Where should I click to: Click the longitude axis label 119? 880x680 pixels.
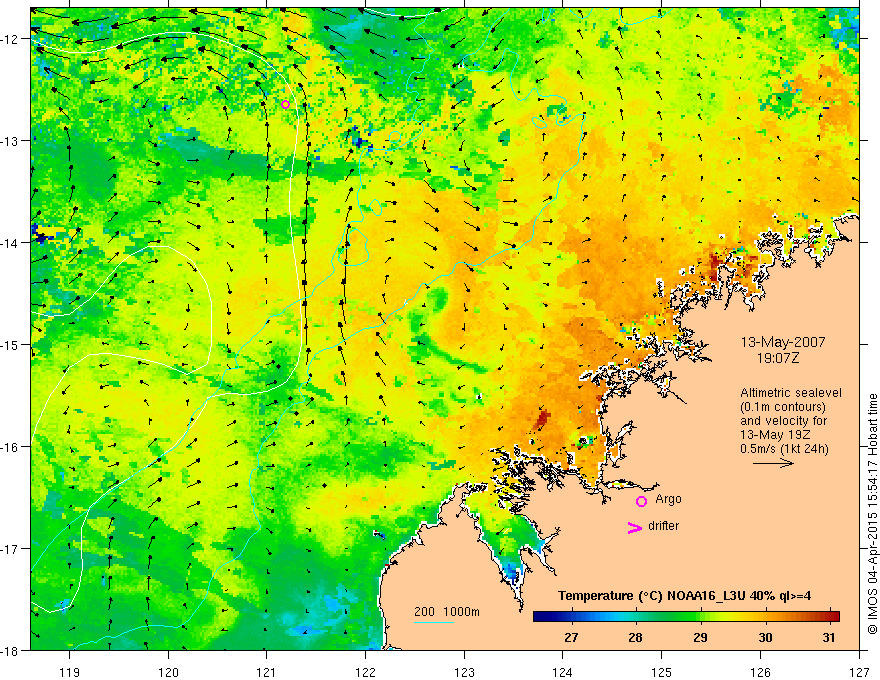click(x=70, y=672)
